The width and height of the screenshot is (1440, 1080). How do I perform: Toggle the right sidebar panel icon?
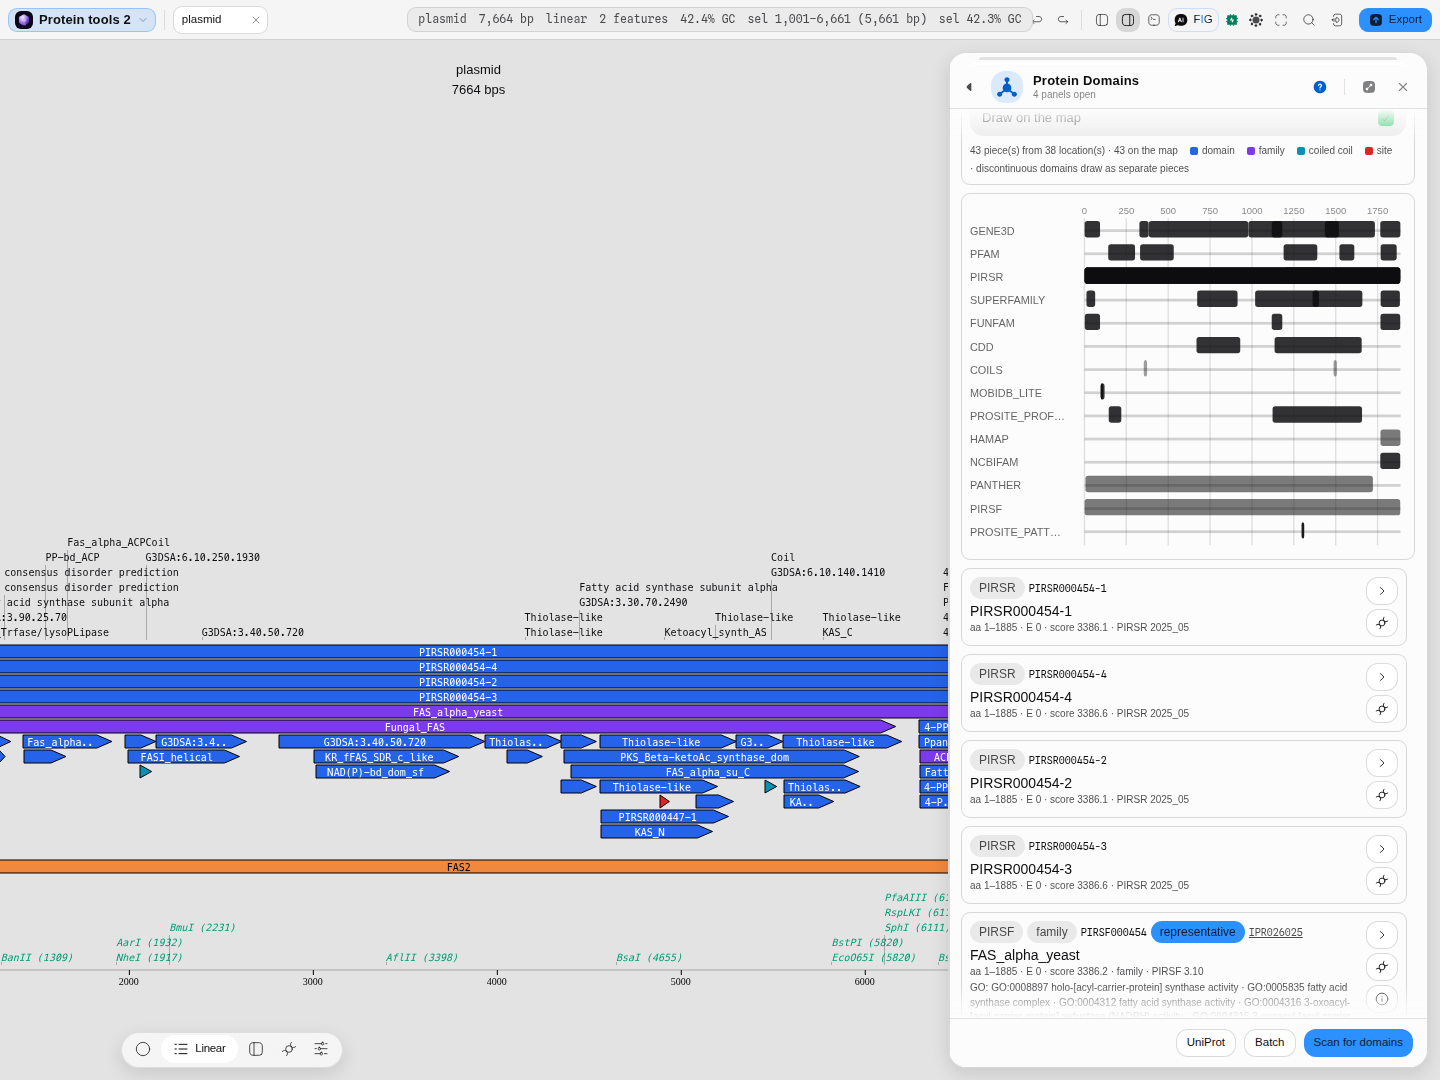[x=1128, y=20]
